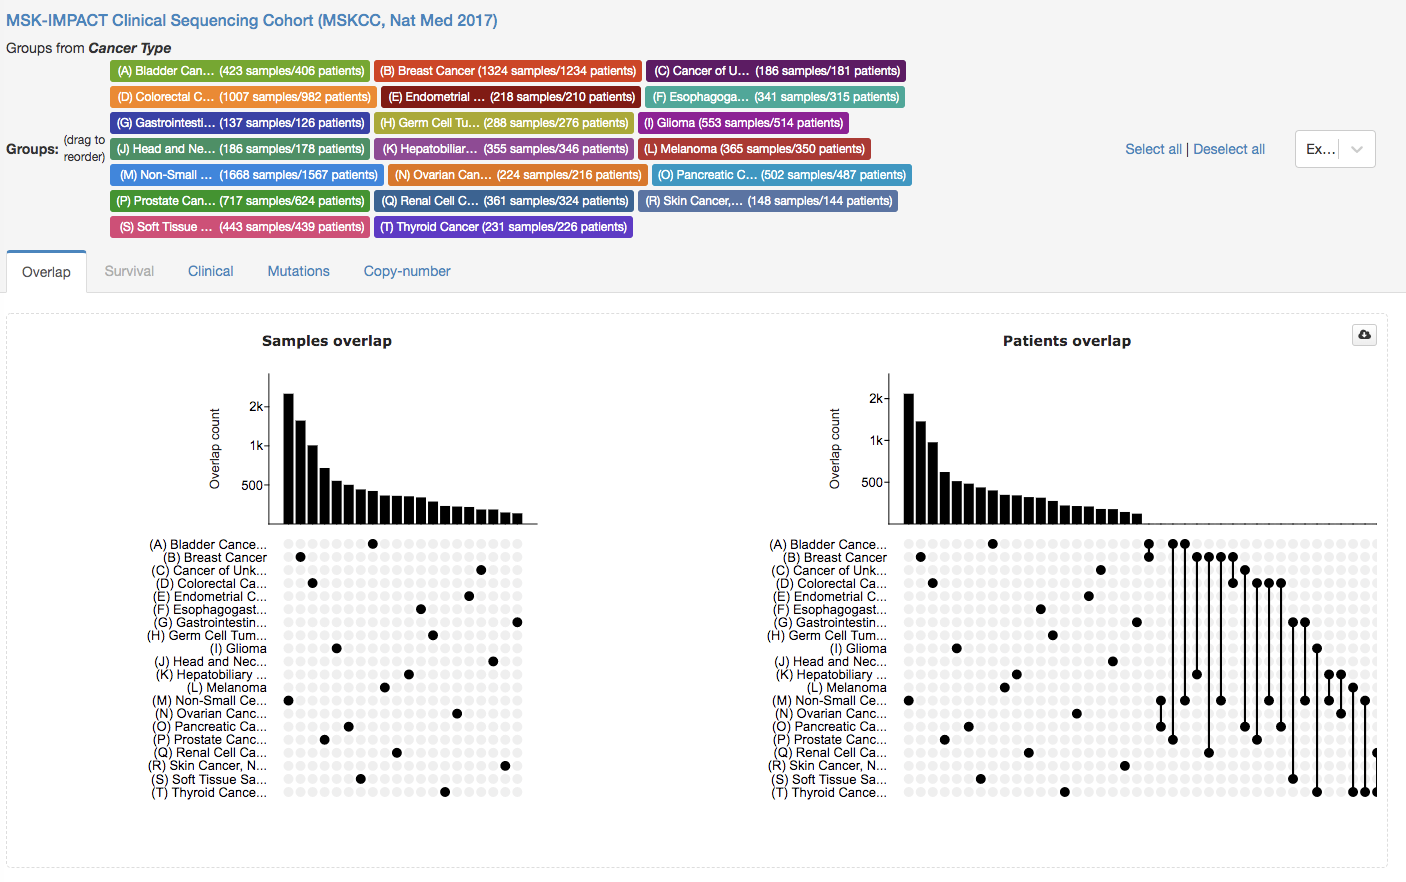Switch to the Survival tab
Viewport: 1406px width, 882px height.
coord(129,270)
